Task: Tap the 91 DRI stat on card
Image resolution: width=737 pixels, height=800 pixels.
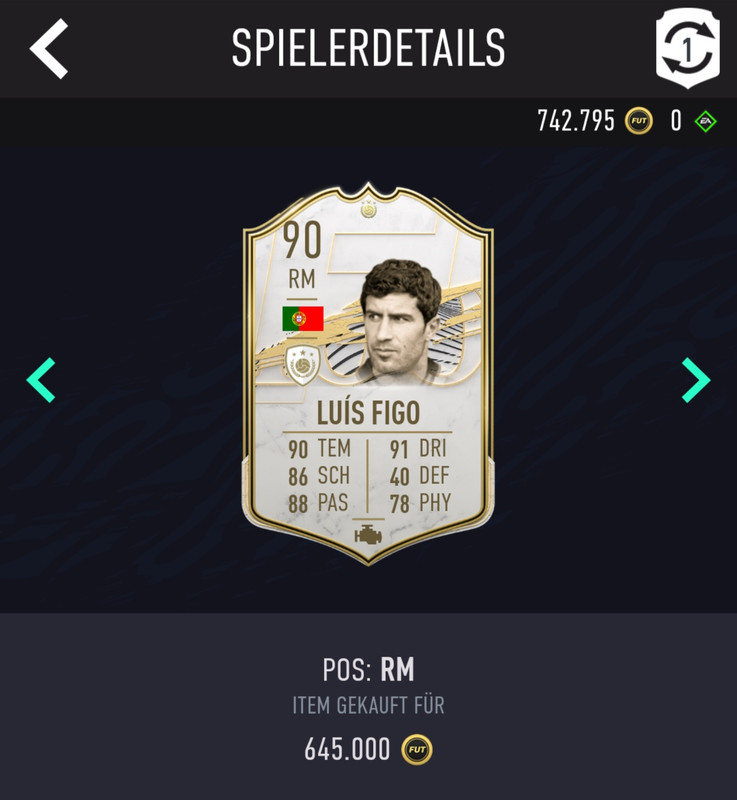Action: [x=418, y=449]
